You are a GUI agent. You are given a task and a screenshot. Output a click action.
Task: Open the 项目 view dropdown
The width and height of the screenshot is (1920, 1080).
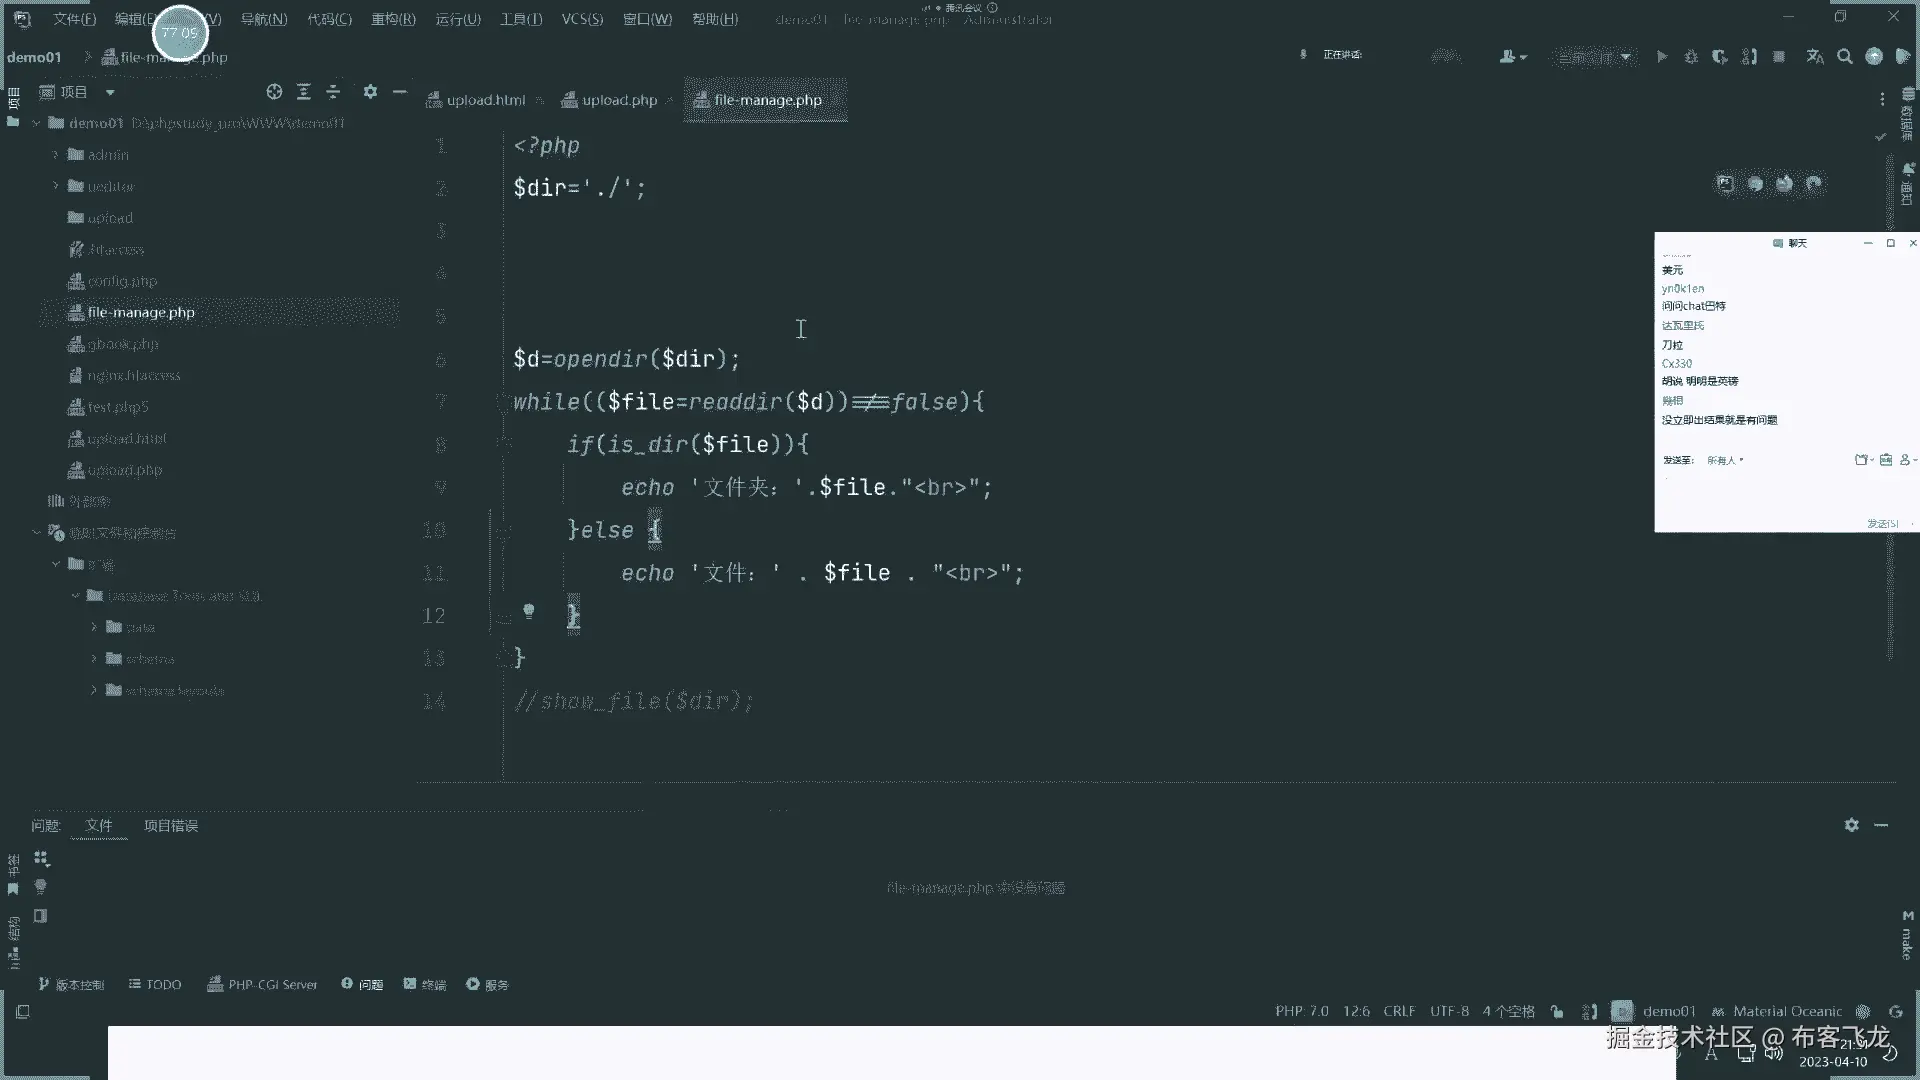110,92
